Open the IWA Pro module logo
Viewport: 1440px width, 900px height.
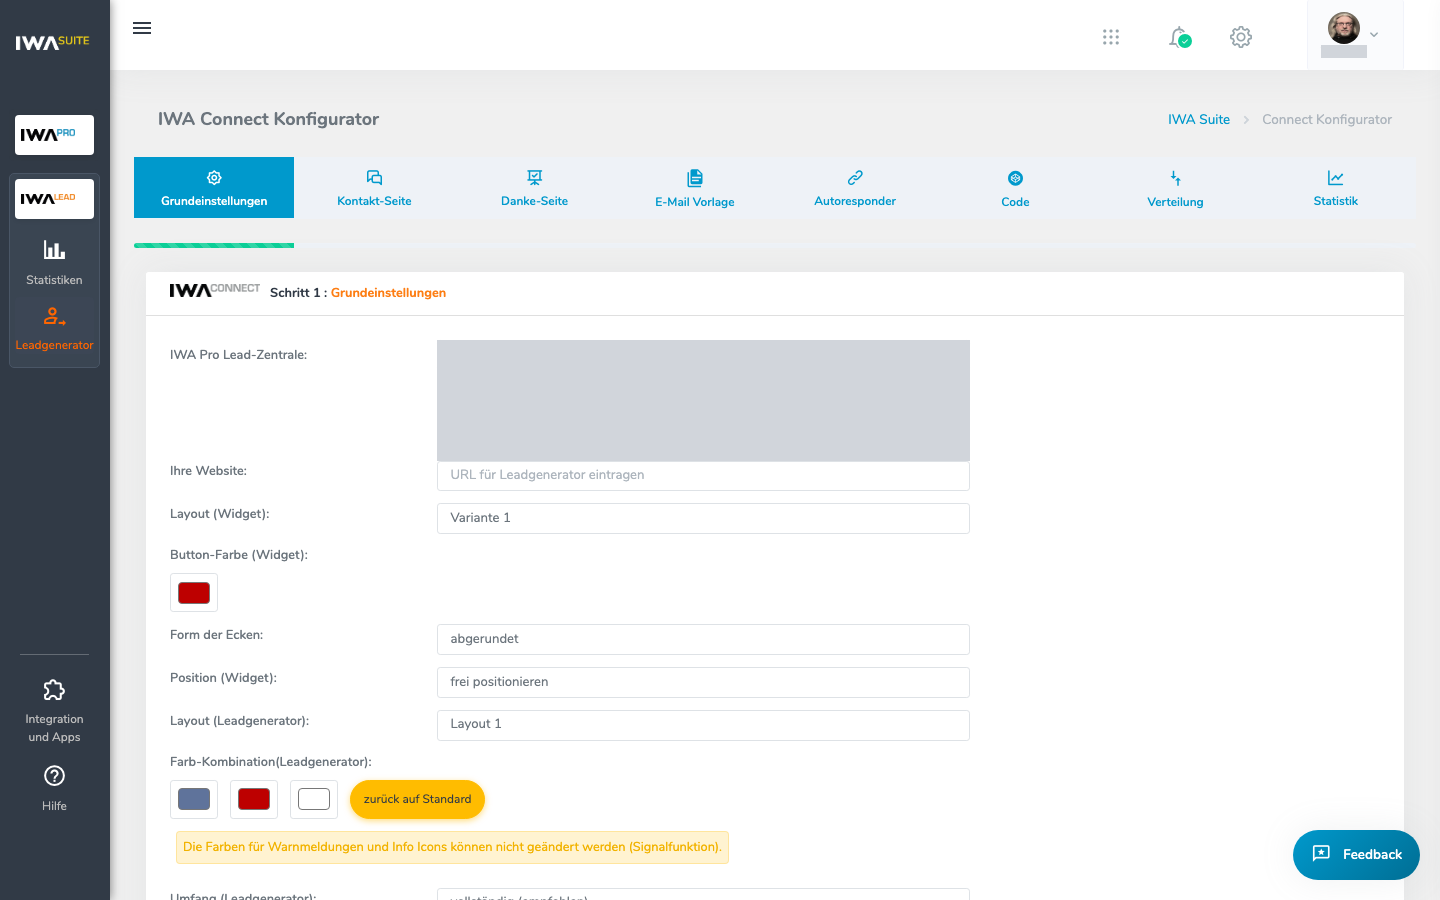tap(54, 135)
